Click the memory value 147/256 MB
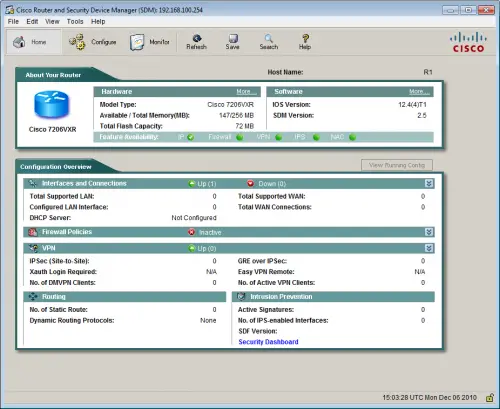The width and height of the screenshot is (500, 409). (236, 115)
